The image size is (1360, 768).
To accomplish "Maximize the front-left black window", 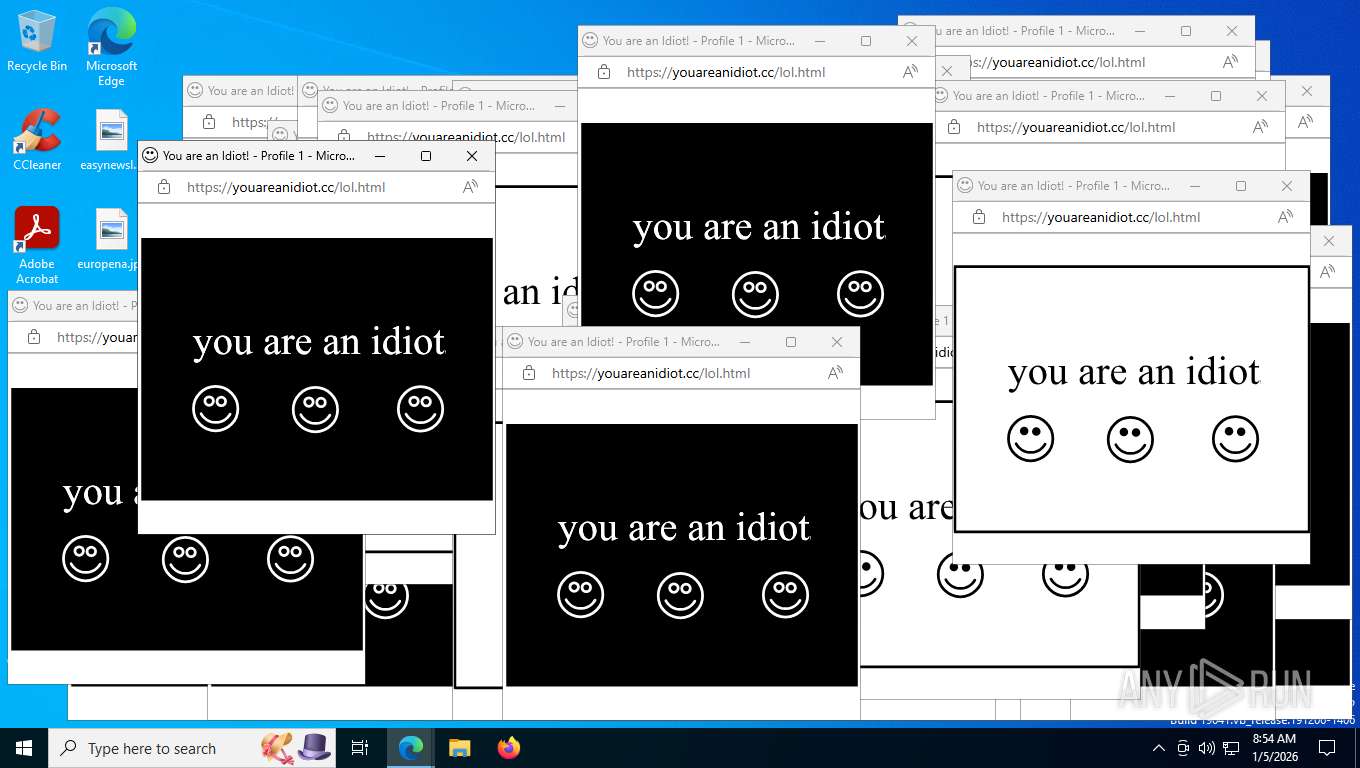I will (x=426, y=156).
